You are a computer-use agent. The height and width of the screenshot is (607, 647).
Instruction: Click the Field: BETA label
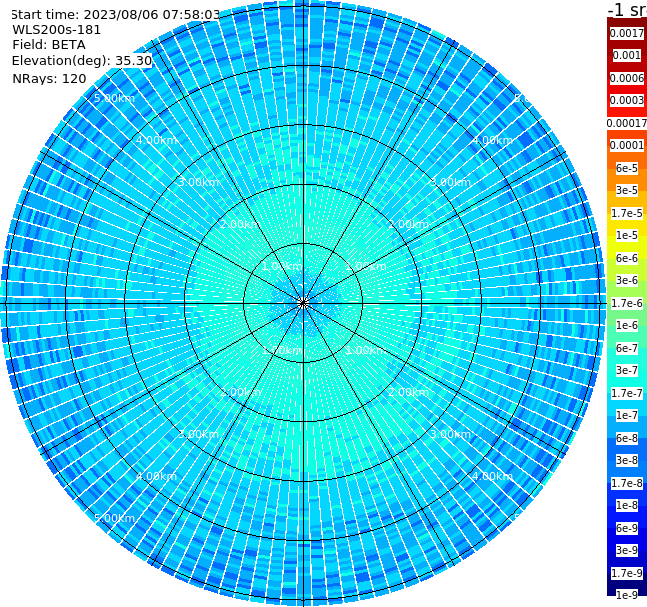(49, 45)
